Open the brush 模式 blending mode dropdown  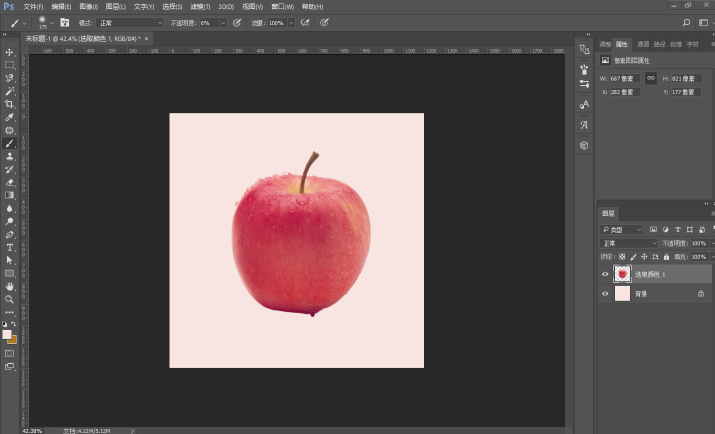click(130, 23)
